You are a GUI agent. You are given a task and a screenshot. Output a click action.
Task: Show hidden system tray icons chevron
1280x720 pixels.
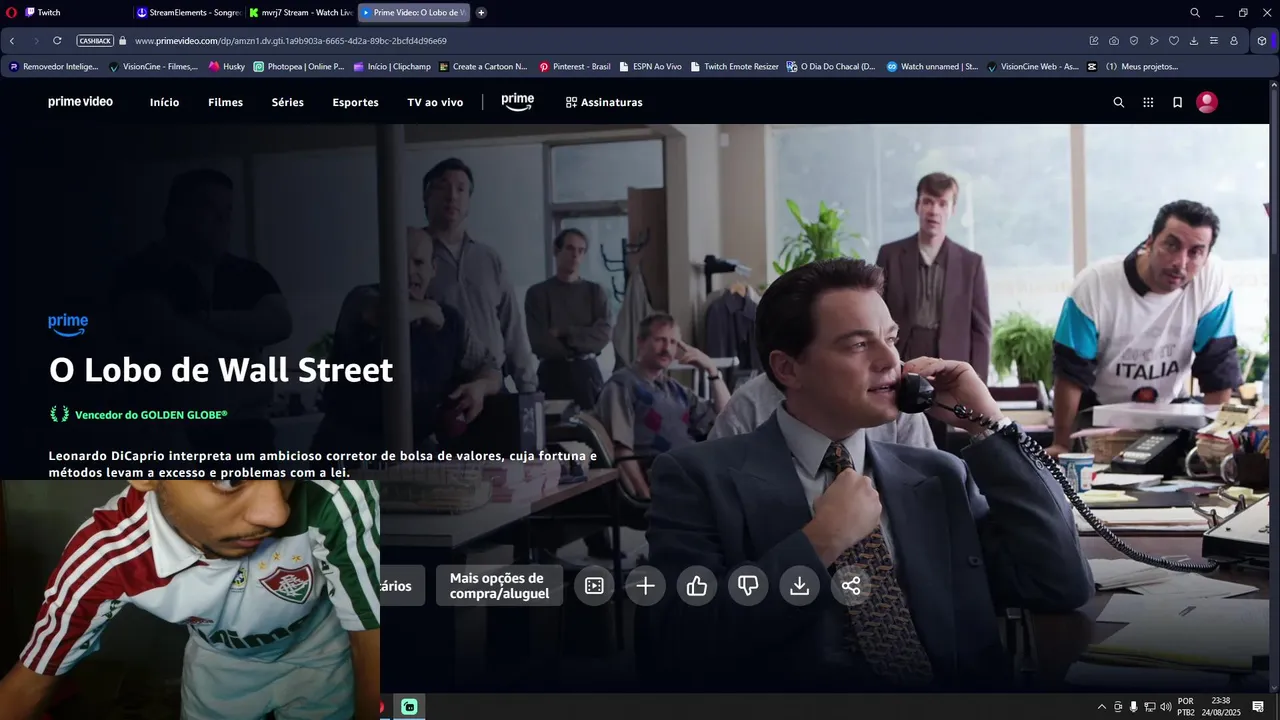point(1102,707)
